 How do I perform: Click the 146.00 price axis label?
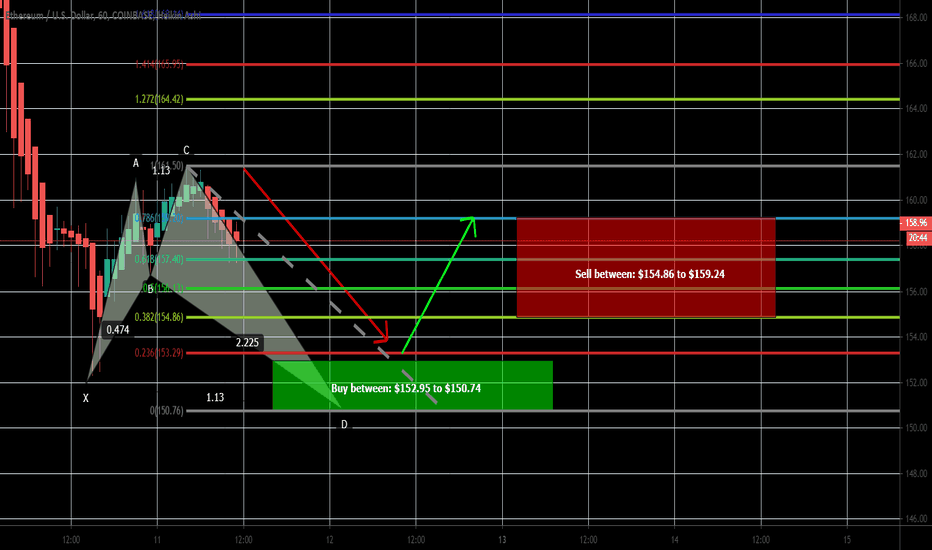pos(916,518)
